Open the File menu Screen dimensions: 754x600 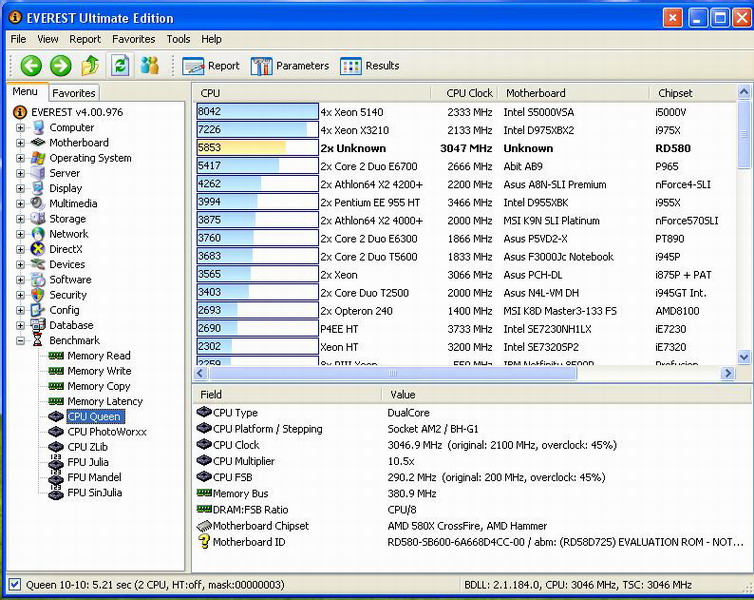18,39
